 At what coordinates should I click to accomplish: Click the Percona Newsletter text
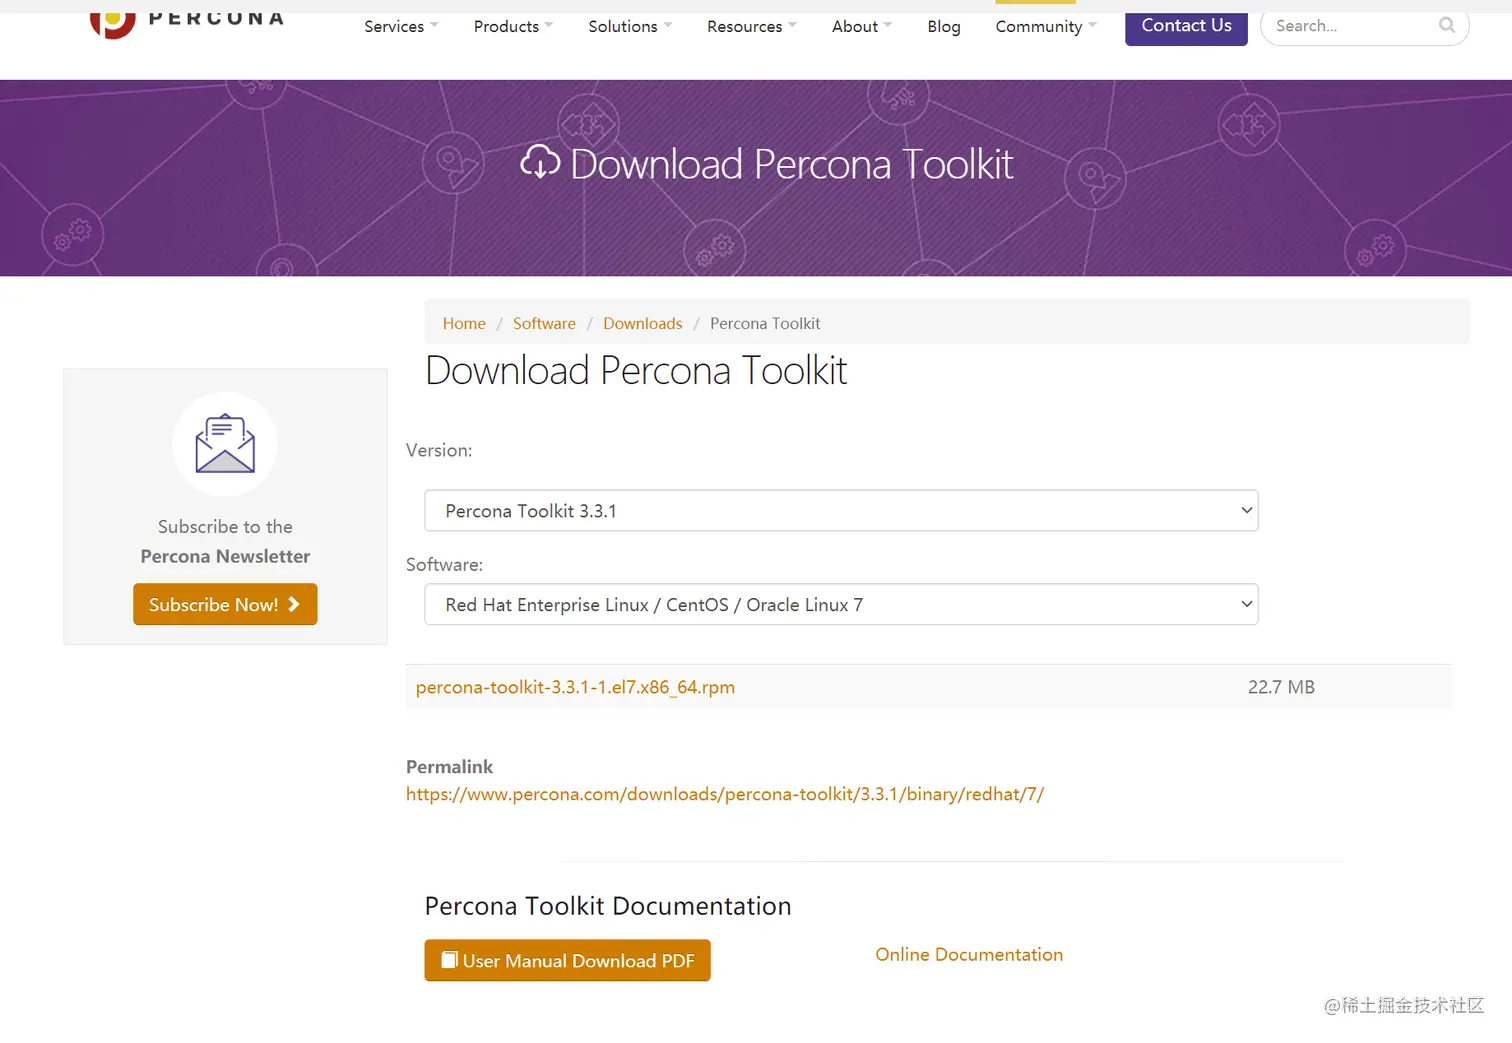(x=225, y=556)
